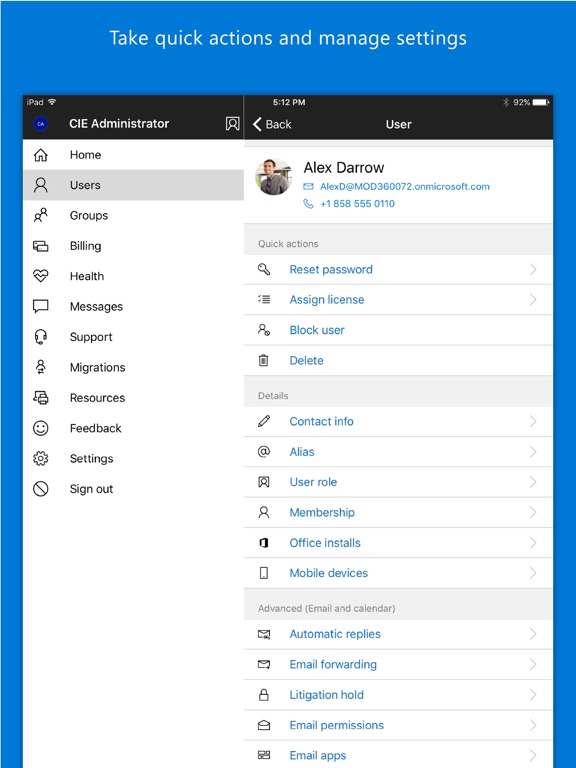Click the Alias at-sign icon
576x768 pixels.
click(264, 452)
